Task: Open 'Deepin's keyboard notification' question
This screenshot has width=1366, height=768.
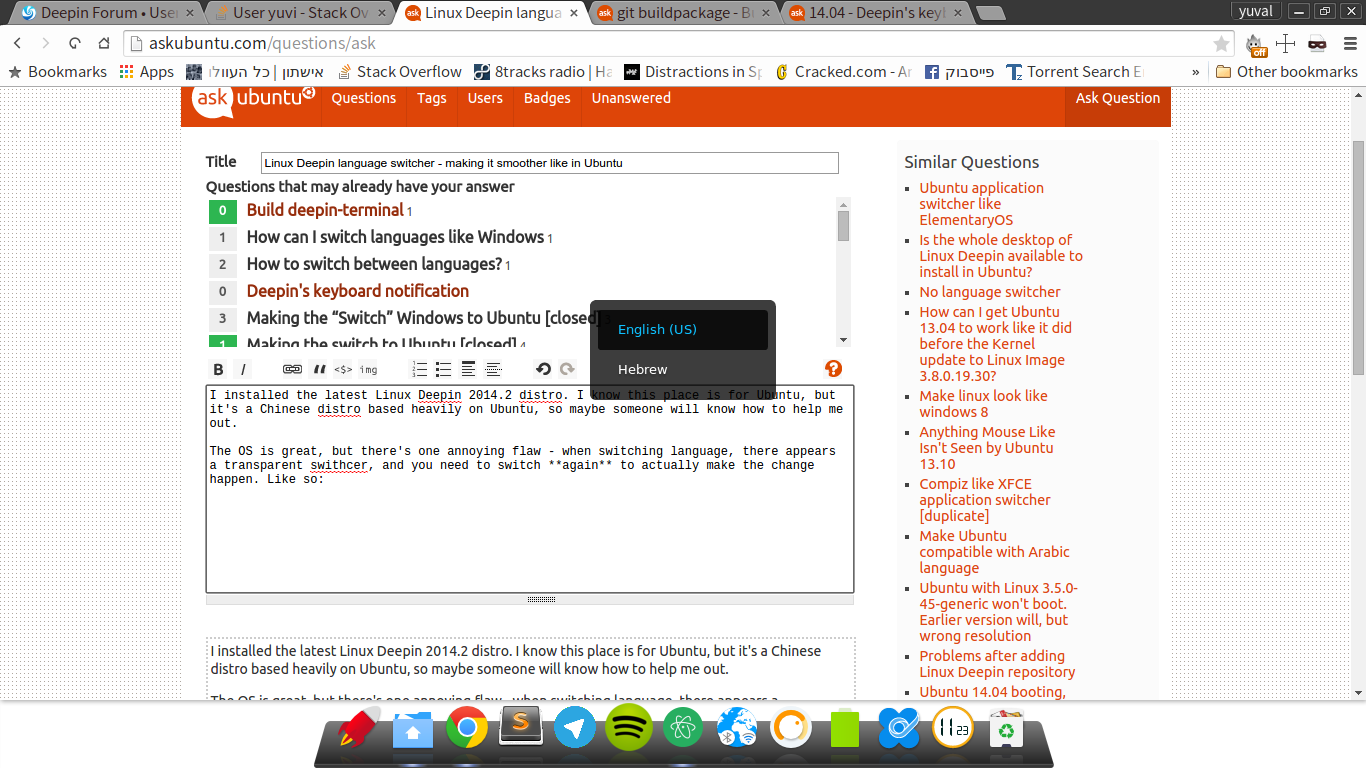Action: tap(358, 291)
